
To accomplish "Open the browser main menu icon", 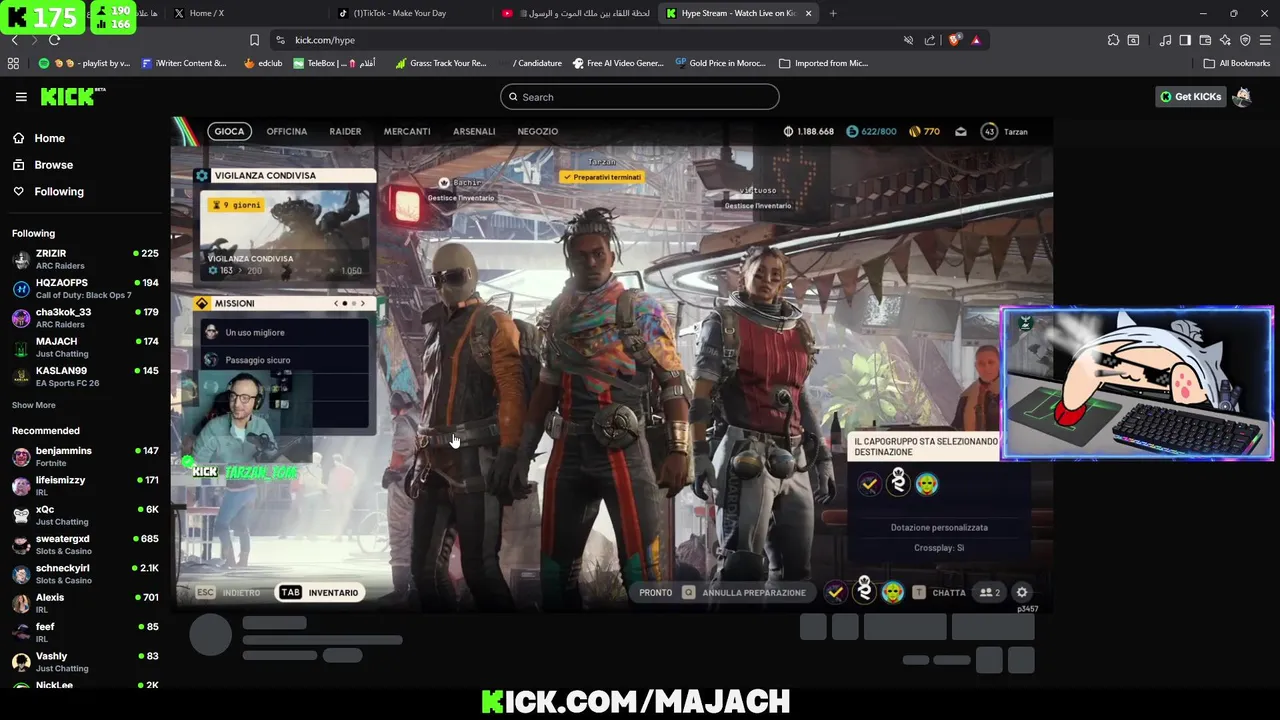I will pyautogui.click(x=1266, y=40).
